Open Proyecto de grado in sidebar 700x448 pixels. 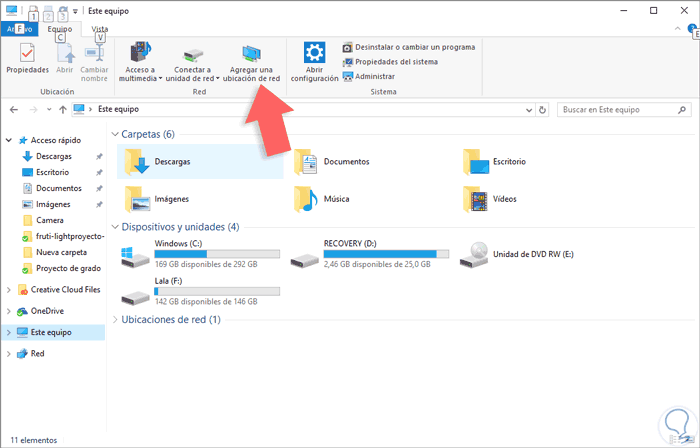[68, 269]
